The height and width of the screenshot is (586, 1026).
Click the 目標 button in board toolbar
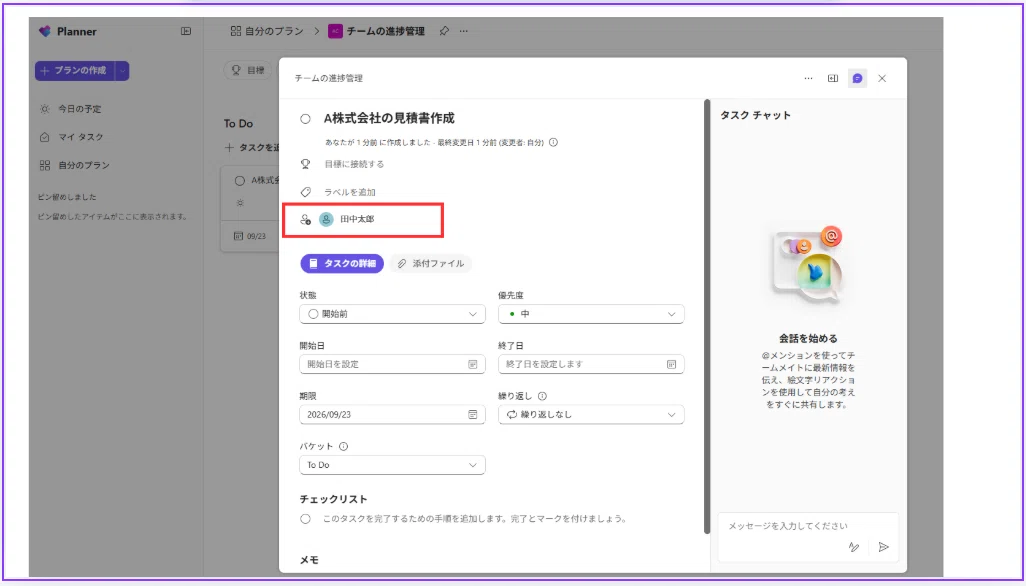(248, 71)
